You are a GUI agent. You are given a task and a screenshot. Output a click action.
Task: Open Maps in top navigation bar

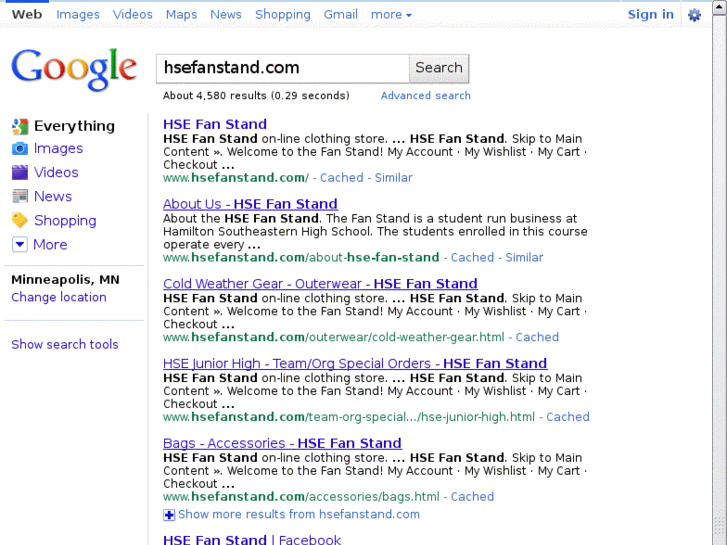(x=181, y=15)
